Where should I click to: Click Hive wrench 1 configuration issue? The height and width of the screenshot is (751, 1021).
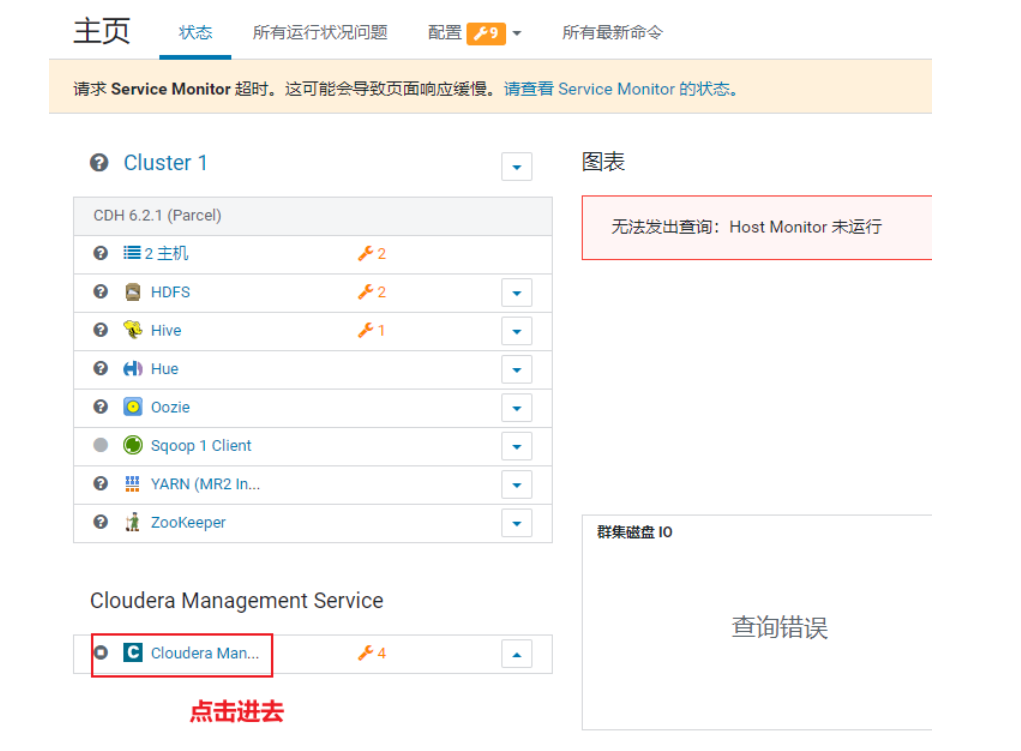coord(371,330)
